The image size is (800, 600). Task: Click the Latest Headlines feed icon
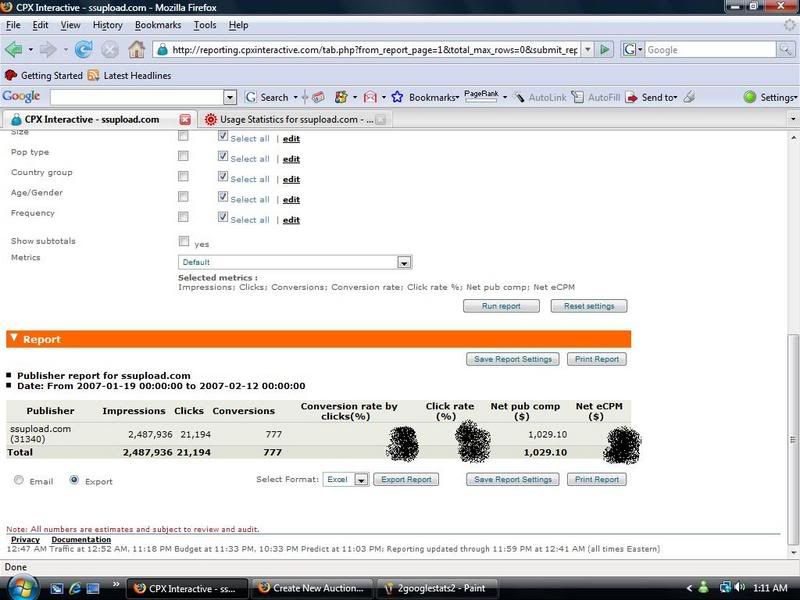pos(93,75)
